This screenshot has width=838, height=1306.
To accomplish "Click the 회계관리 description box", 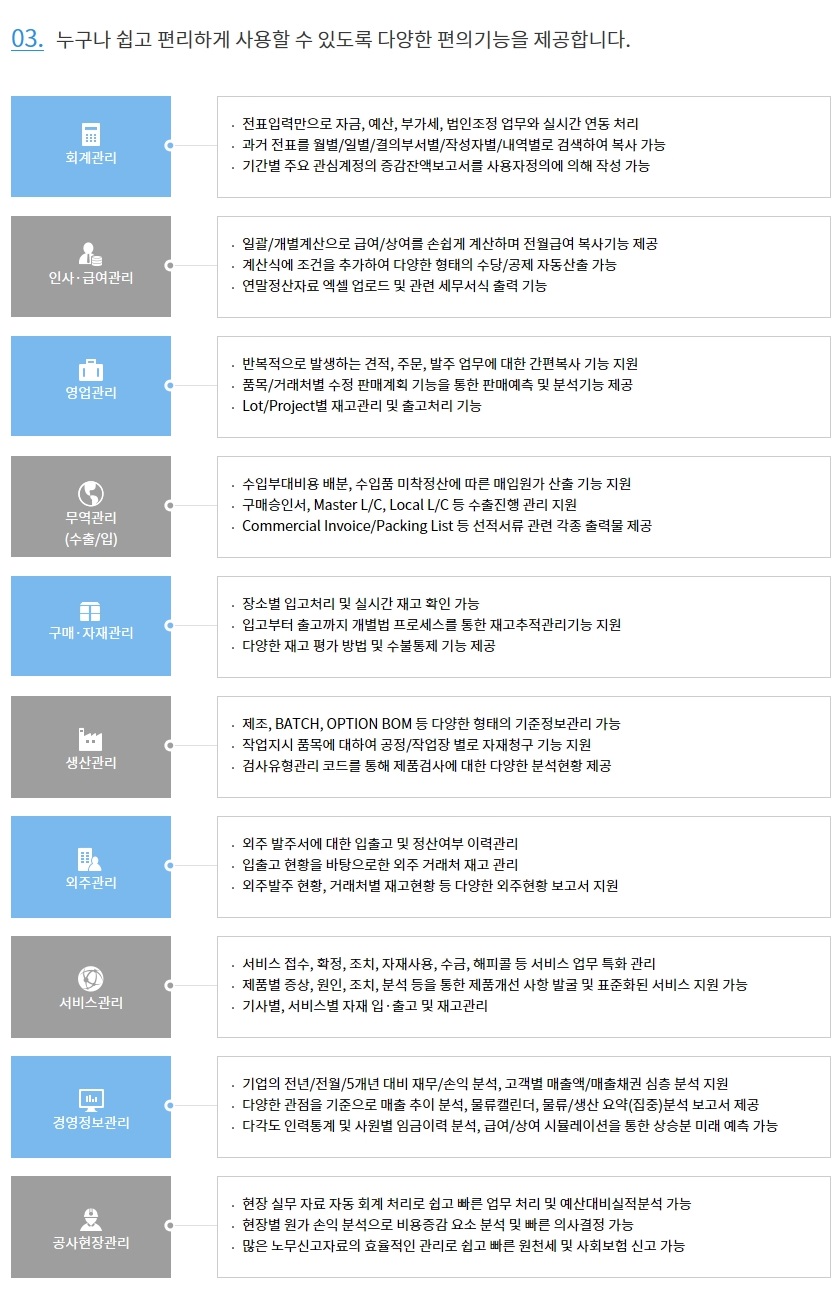I will pyautogui.click(x=524, y=146).
